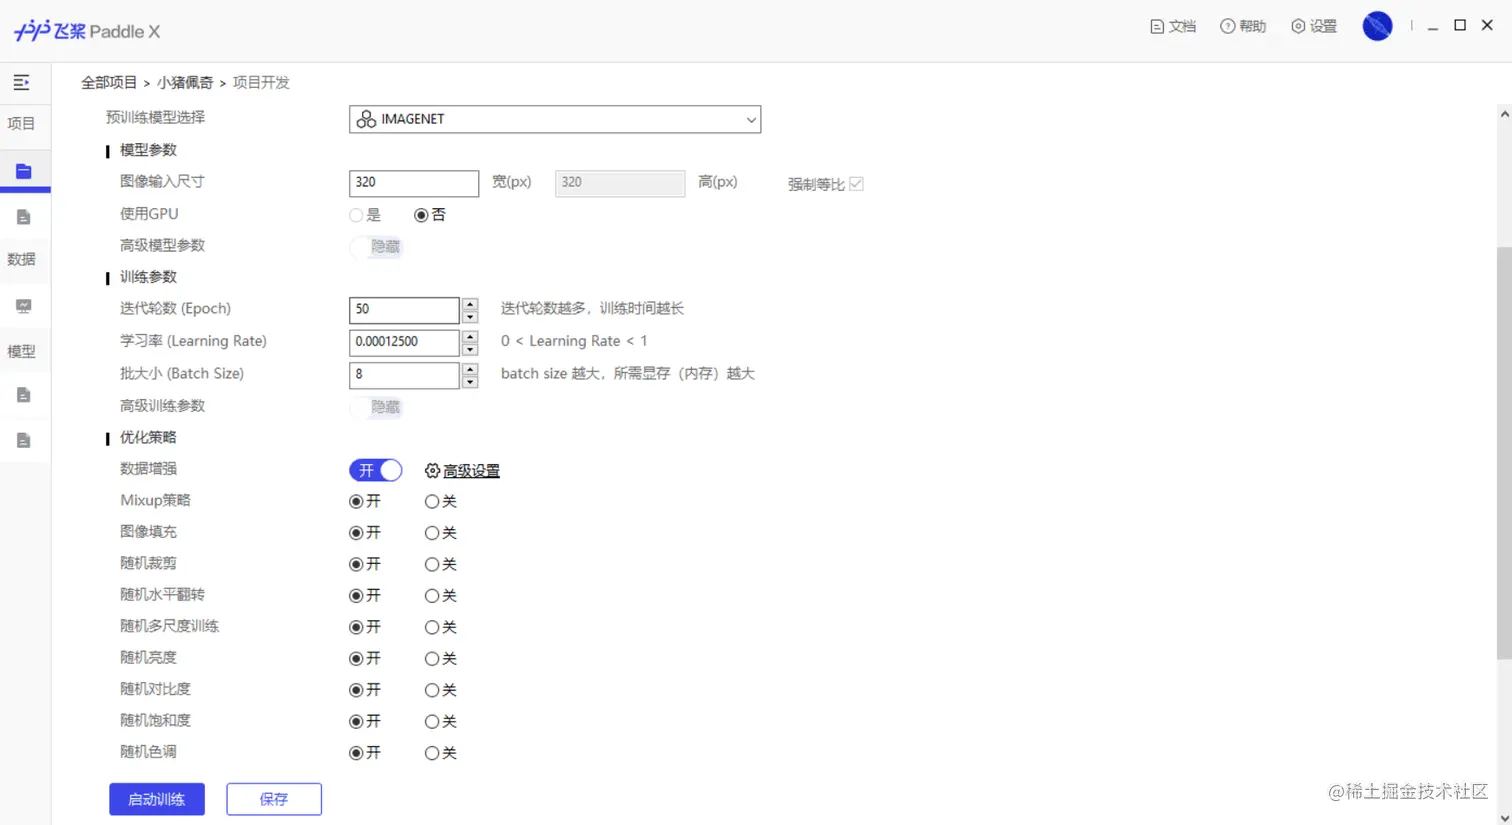Focus the 批大小 (Batch Size) field
The image size is (1512, 825).
[404, 375]
